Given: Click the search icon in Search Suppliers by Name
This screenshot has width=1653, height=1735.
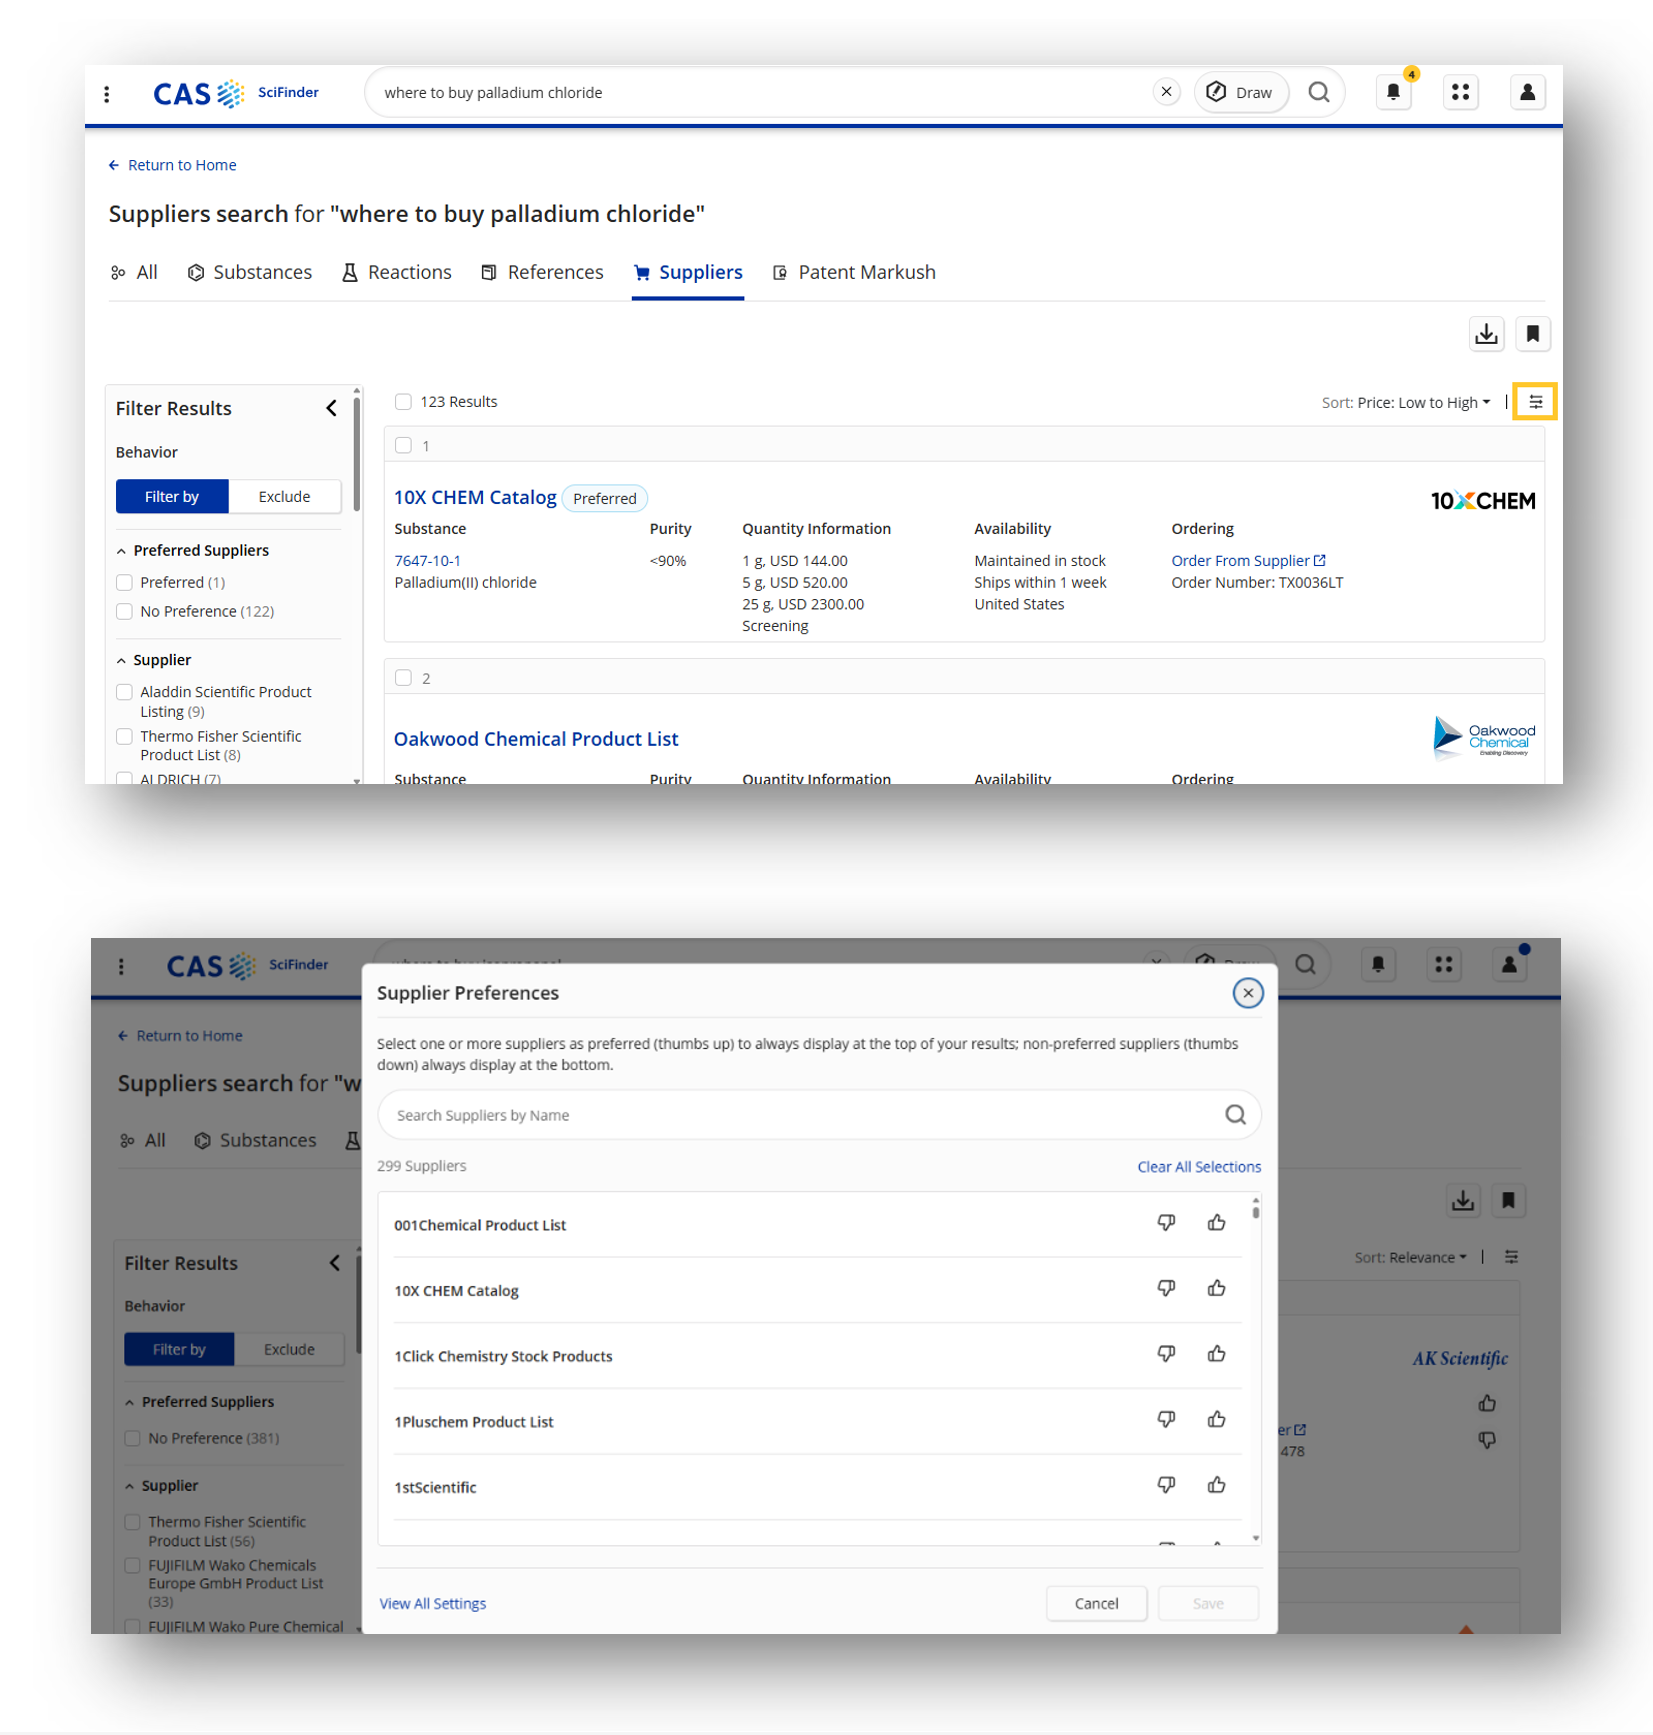Looking at the screenshot, I should click(x=1235, y=1115).
